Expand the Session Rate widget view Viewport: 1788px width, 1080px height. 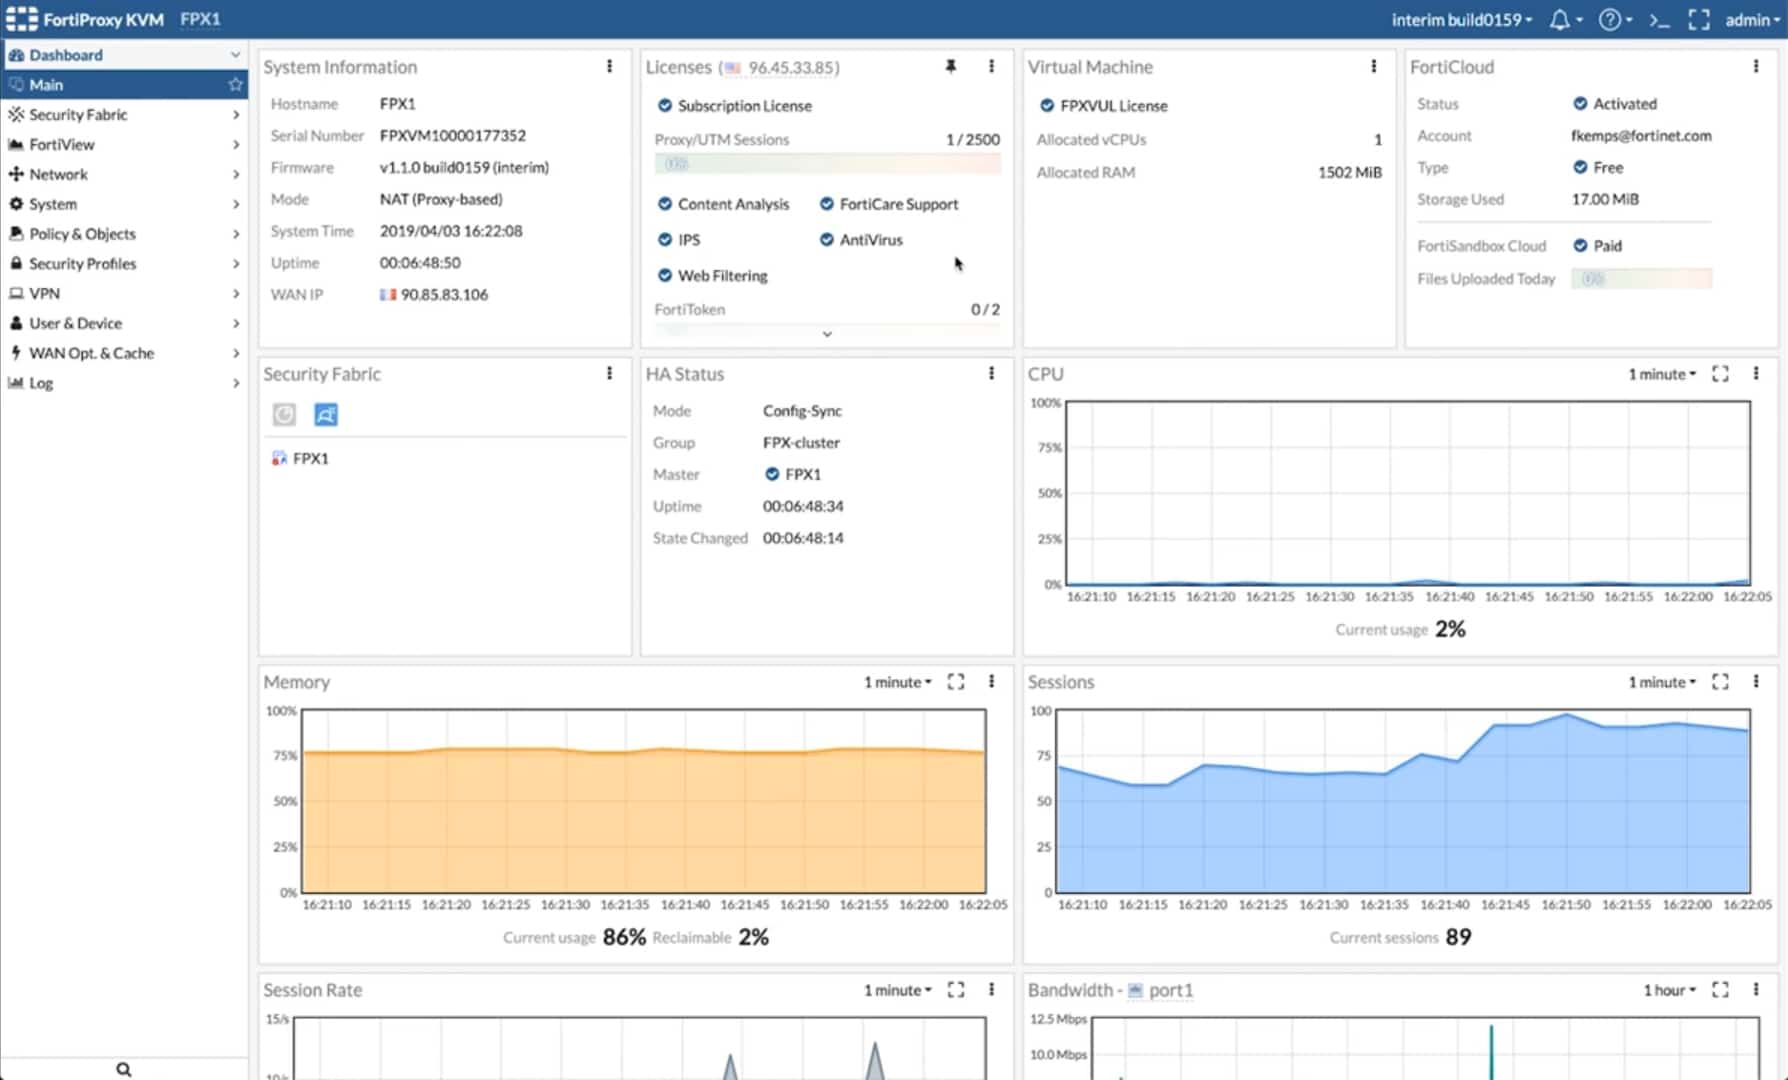pyautogui.click(x=956, y=990)
